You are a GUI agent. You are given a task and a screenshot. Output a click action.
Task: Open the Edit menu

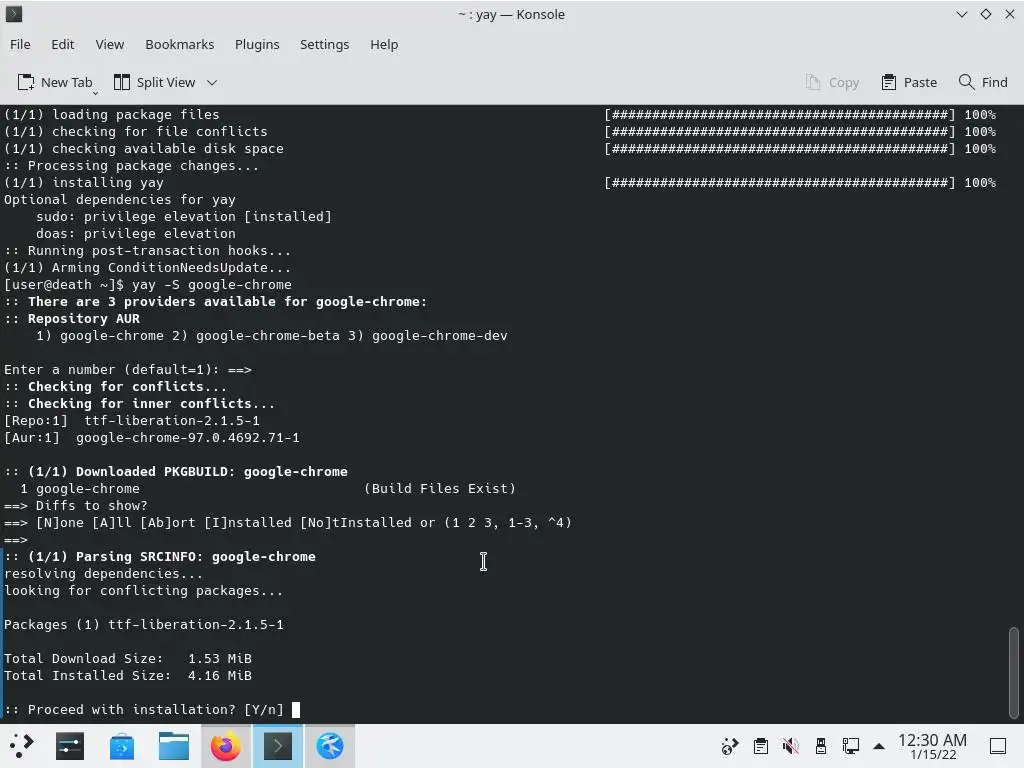[x=63, y=44]
